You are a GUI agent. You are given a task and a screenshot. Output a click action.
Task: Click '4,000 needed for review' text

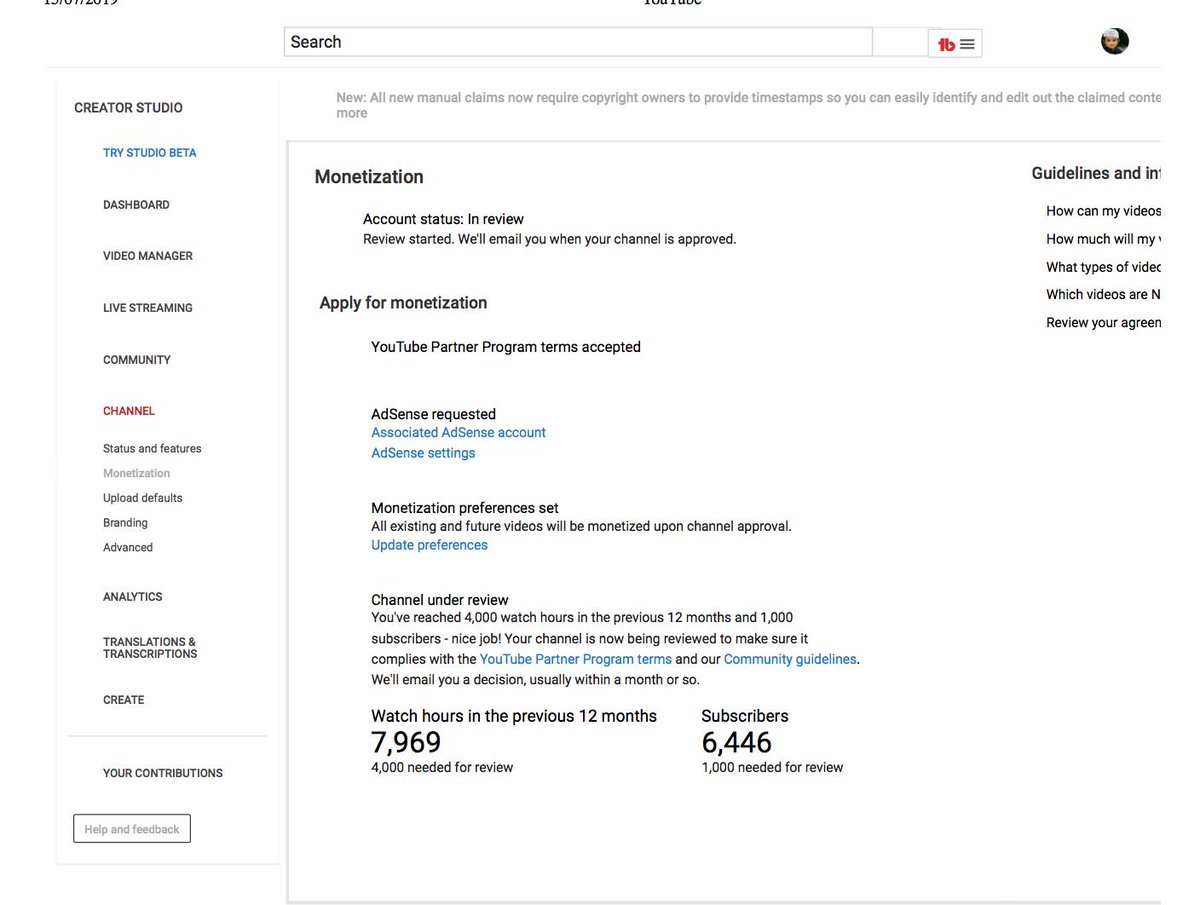442,768
